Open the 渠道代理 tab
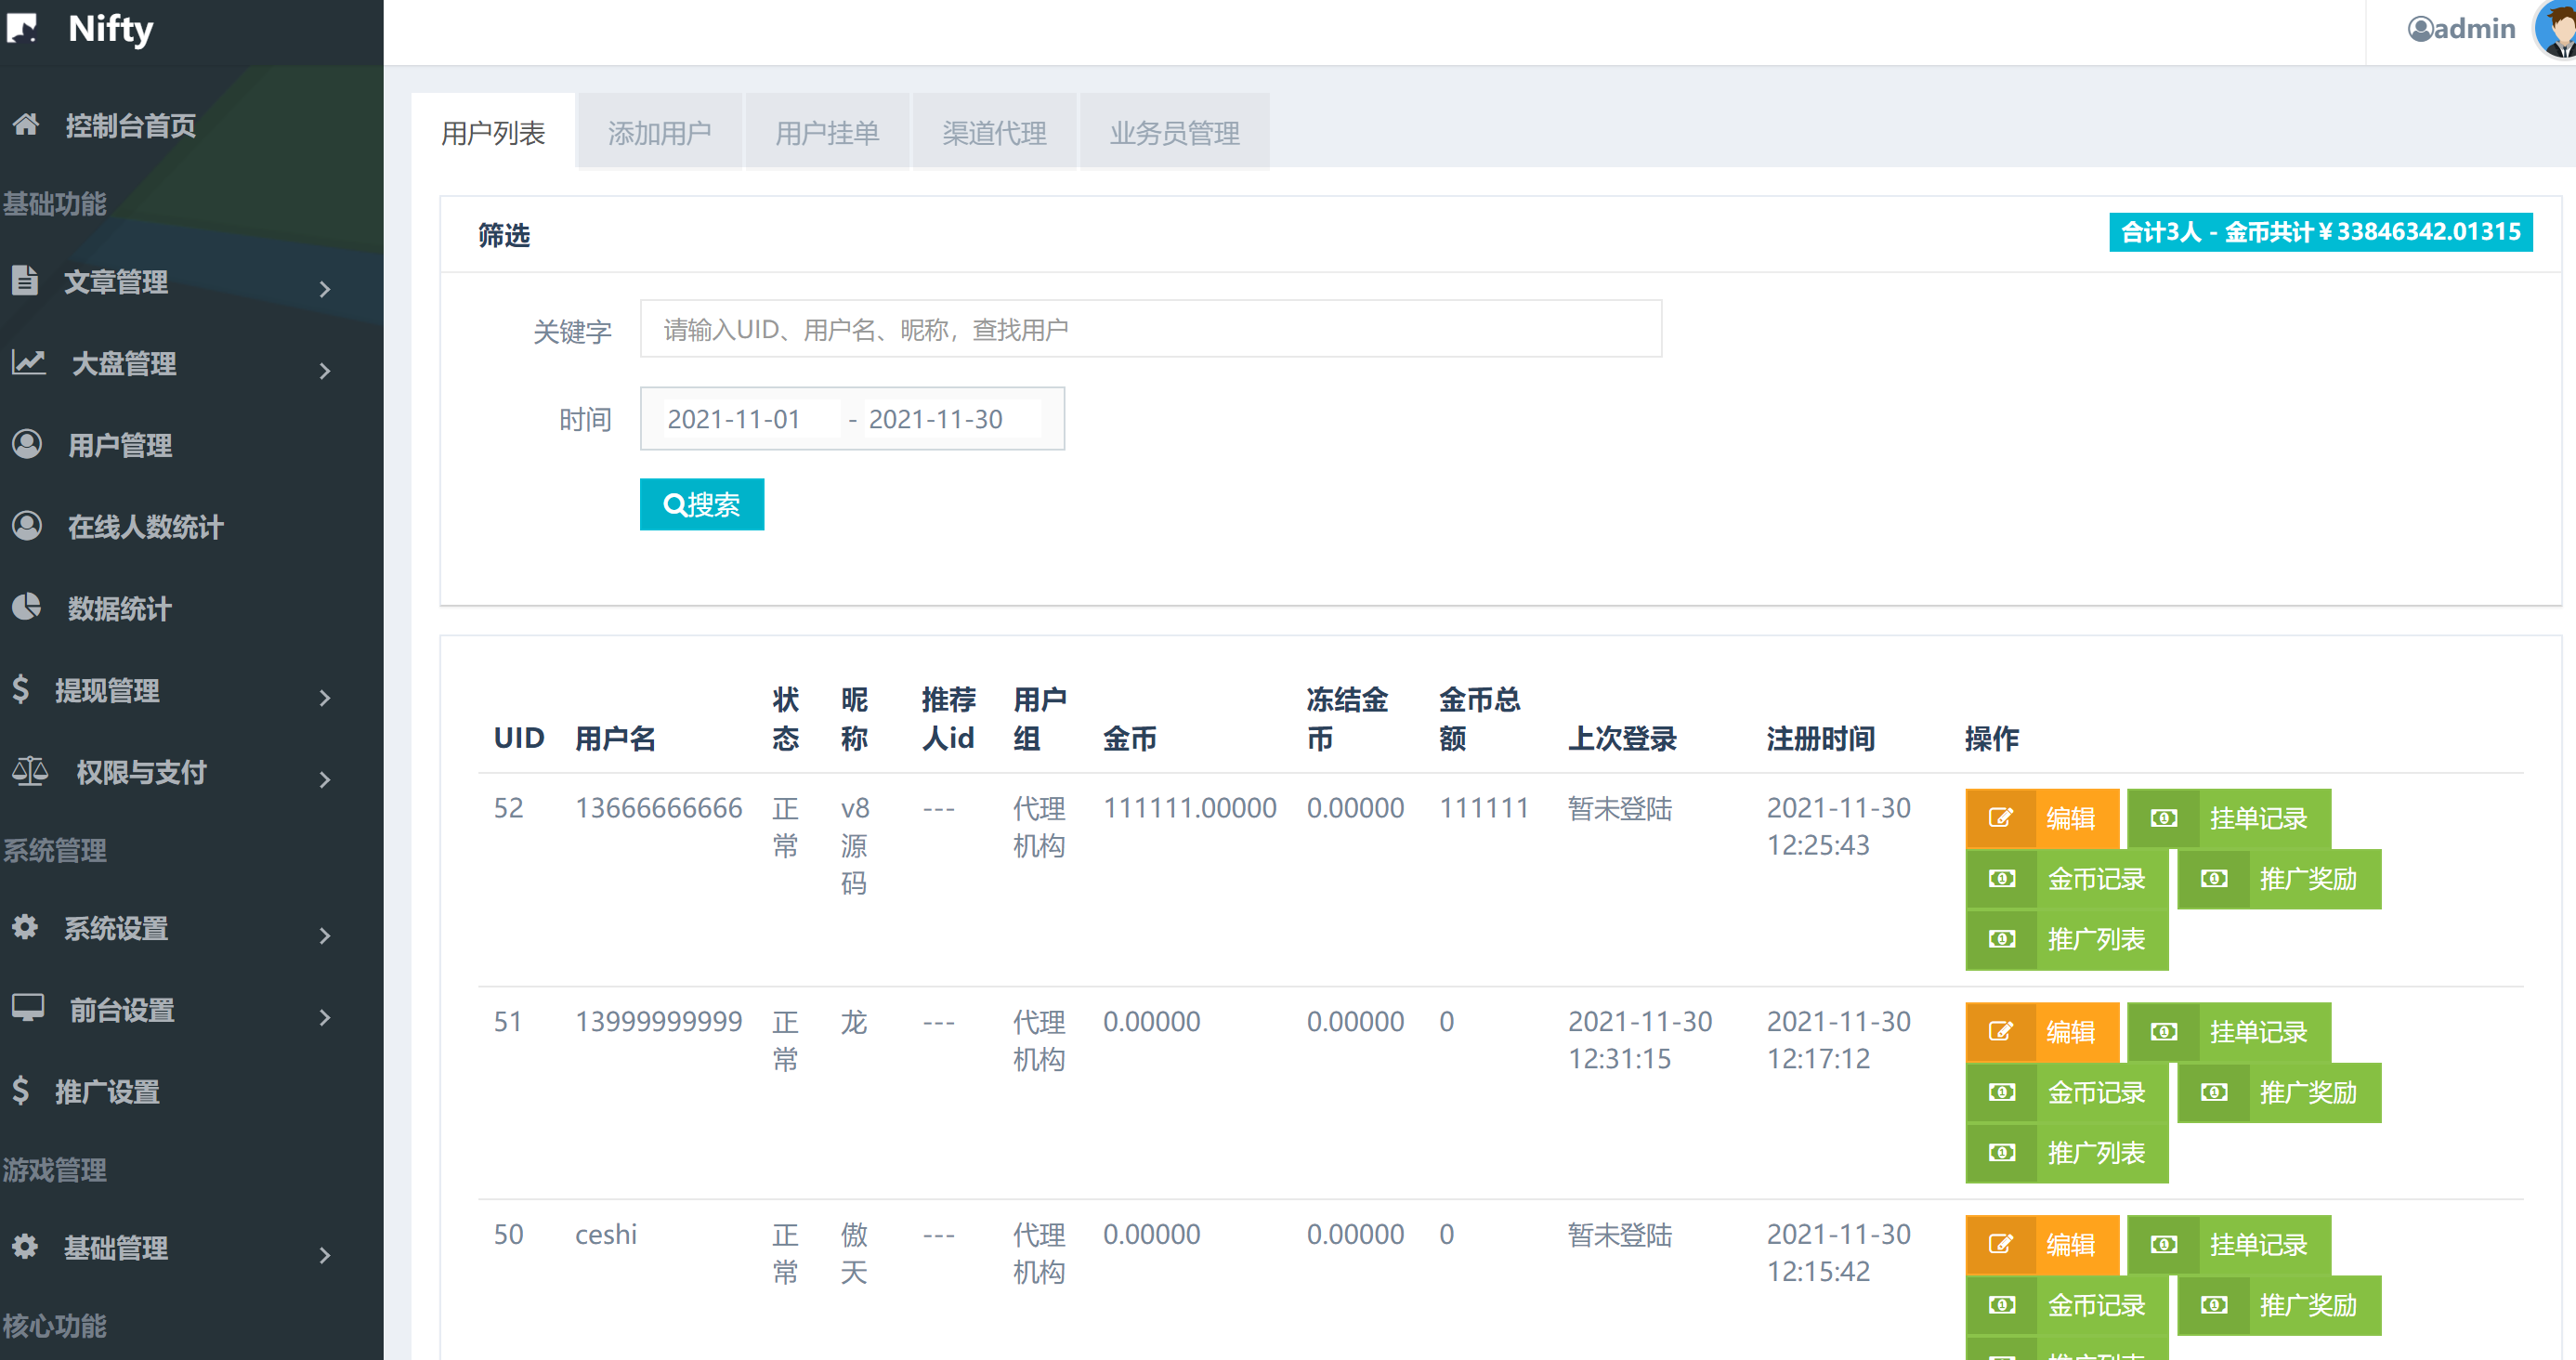This screenshot has width=2576, height=1360. point(994,133)
